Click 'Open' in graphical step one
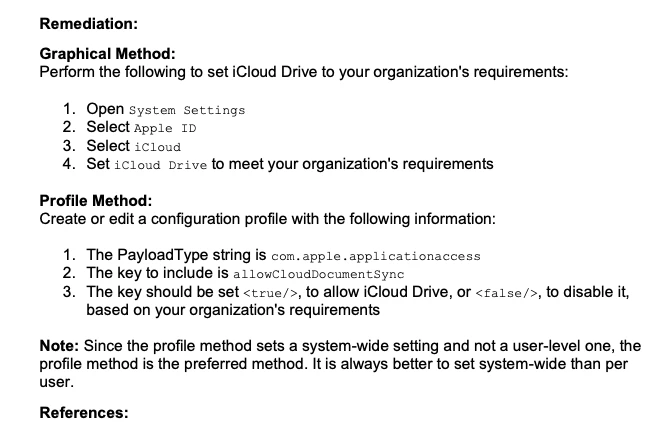Viewport: 670px width, 422px height. [105, 109]
